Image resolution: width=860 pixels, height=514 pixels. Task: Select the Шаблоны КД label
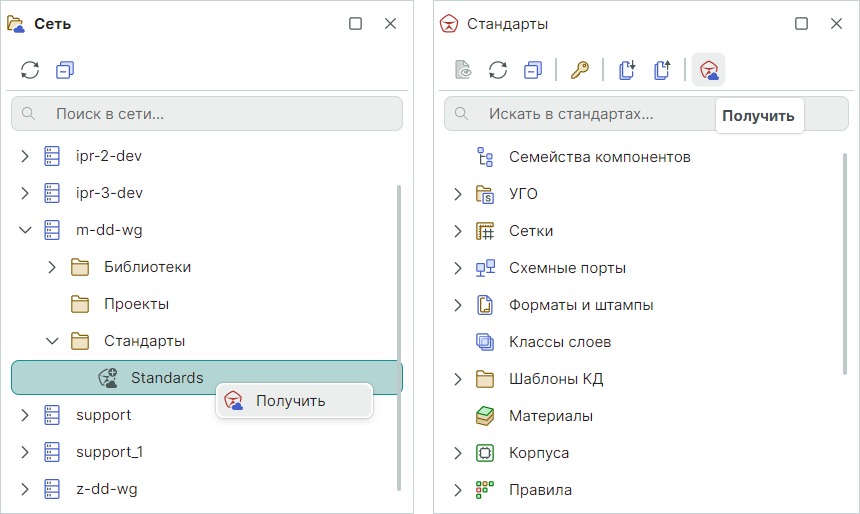click(556, 379)
